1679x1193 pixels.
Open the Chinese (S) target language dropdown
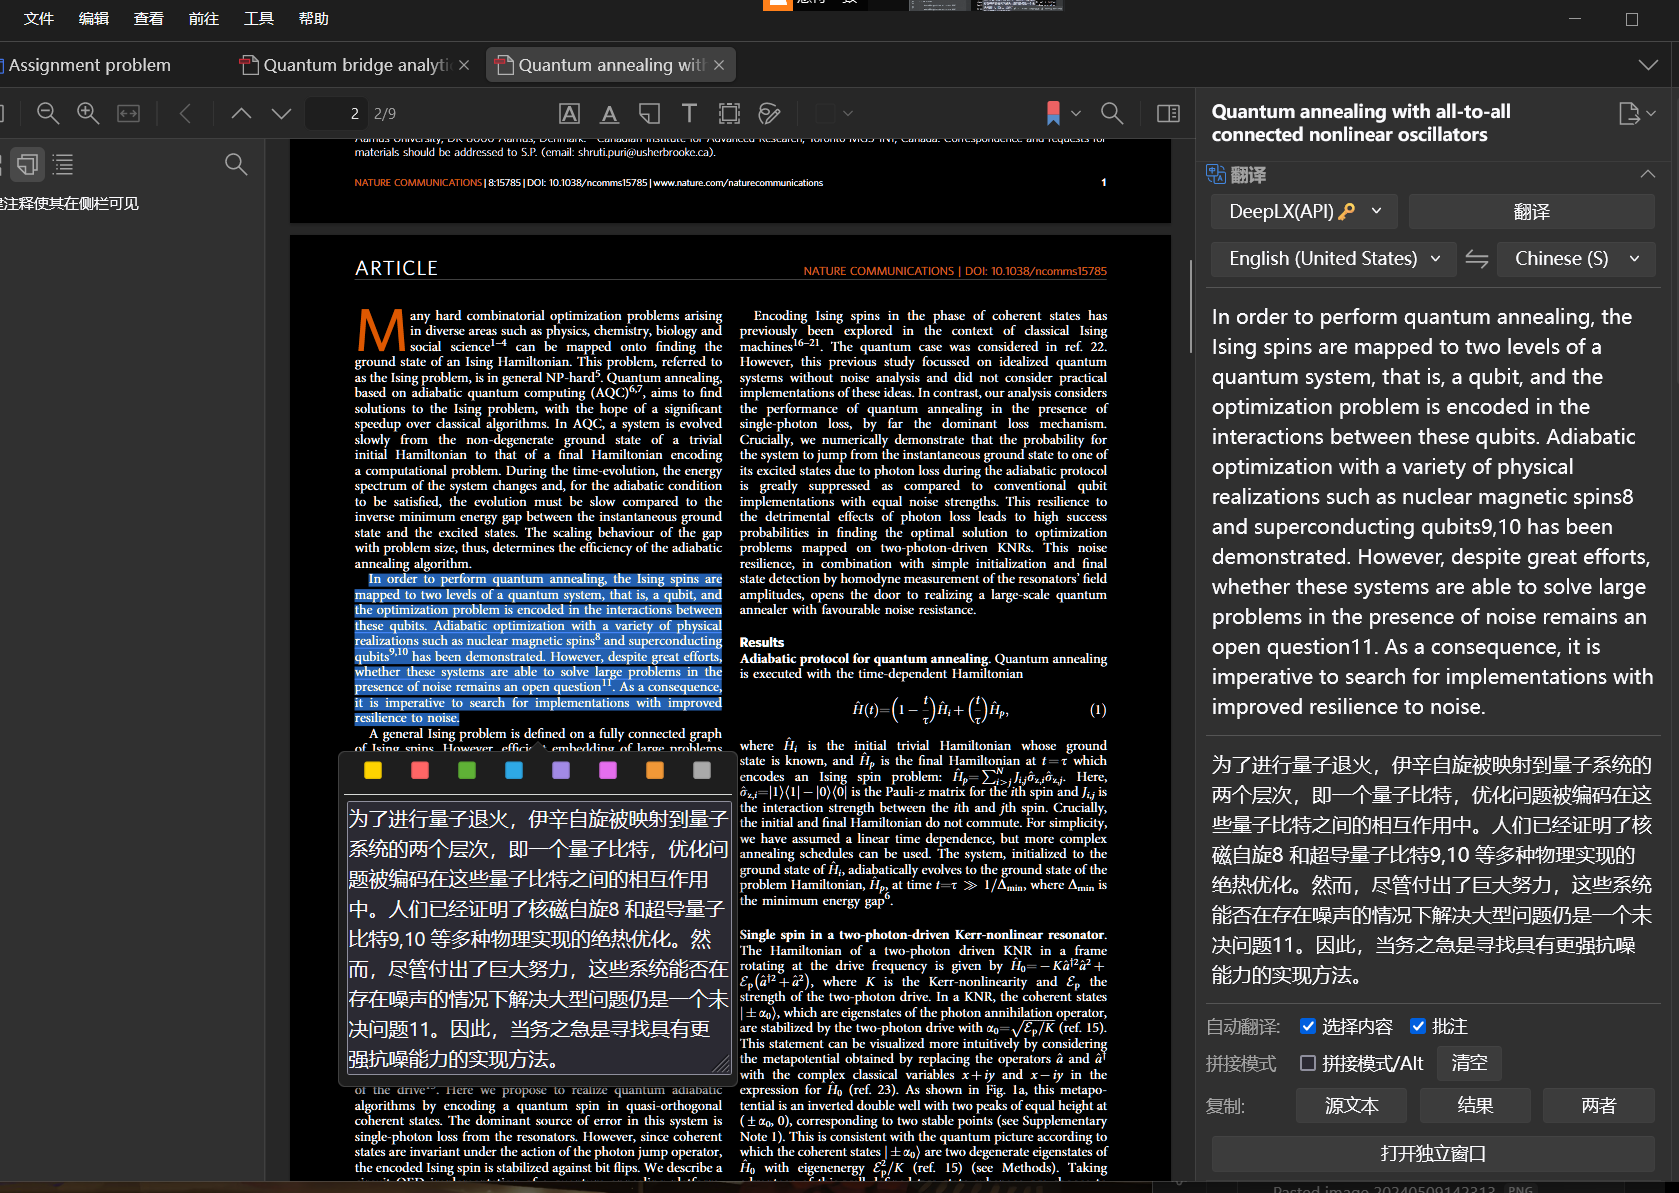click(1575, 259)
